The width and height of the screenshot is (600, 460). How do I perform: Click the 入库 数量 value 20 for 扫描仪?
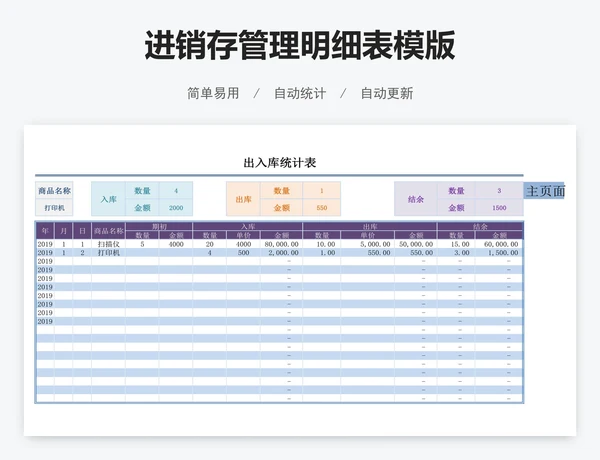pos(210,244)
